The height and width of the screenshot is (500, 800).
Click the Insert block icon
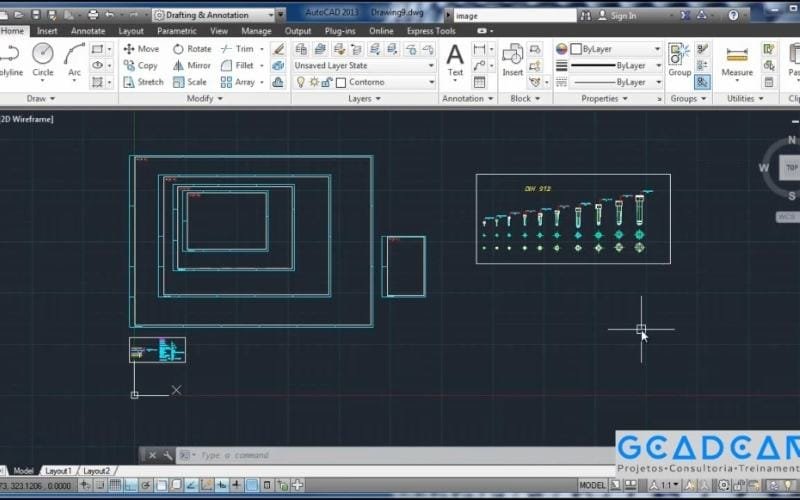(x=512, y=60)
